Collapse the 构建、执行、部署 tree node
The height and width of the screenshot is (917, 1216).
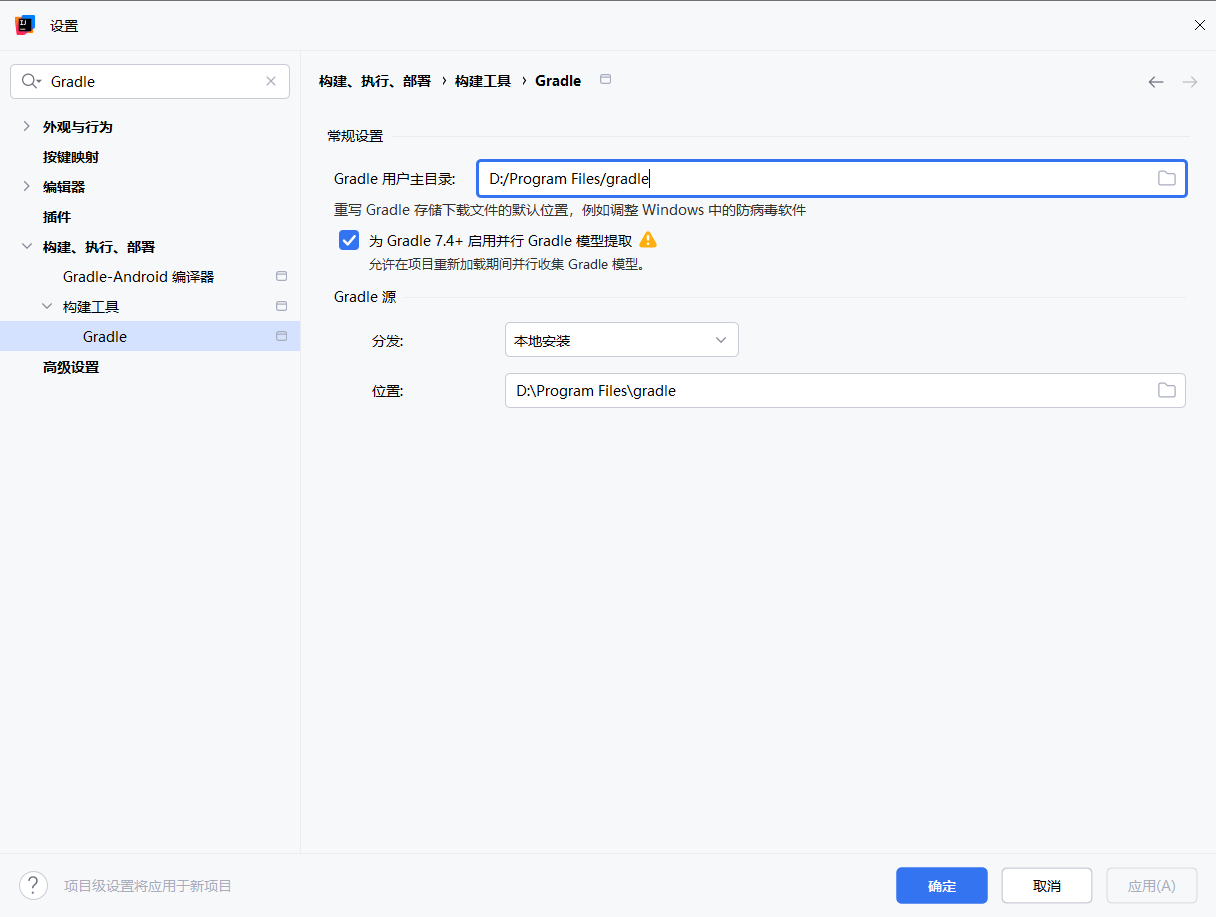(x=27, y=246)
